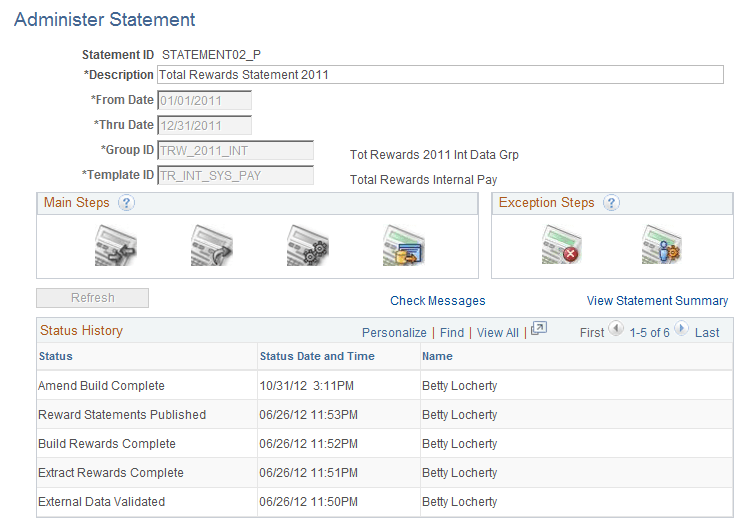742x522 pixels.
Task: Click the From Date field
Action: click(x=204, y=100)
